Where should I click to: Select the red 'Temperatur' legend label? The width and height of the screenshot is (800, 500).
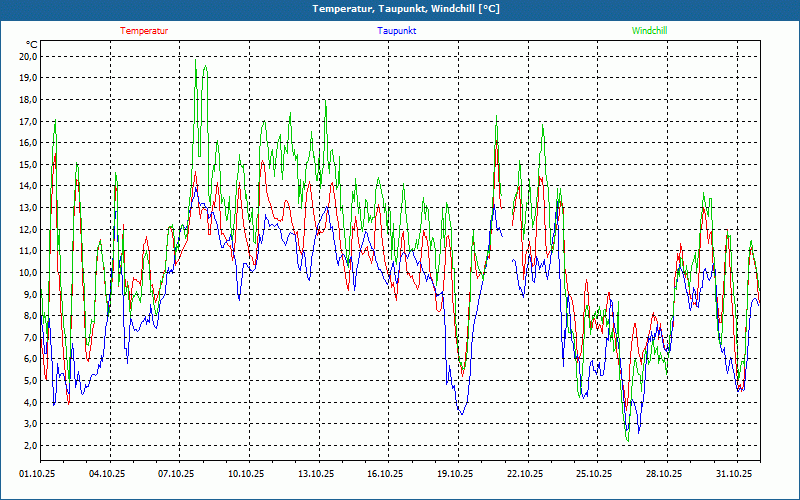(144, 31)
